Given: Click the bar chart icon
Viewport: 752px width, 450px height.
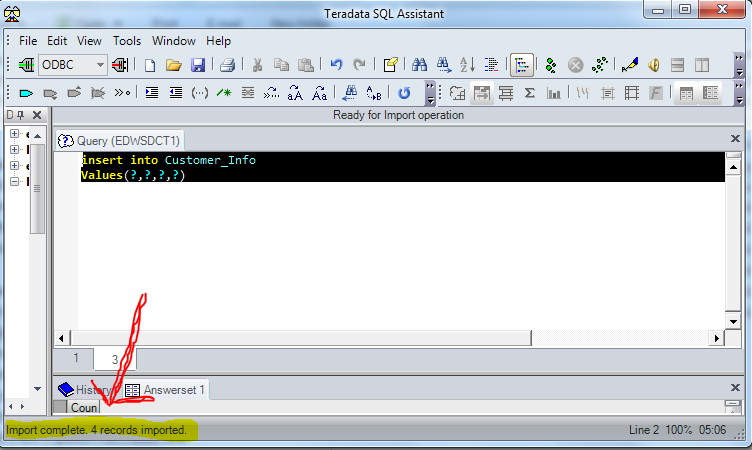Looking at the screenshot, I should point(553,93).
